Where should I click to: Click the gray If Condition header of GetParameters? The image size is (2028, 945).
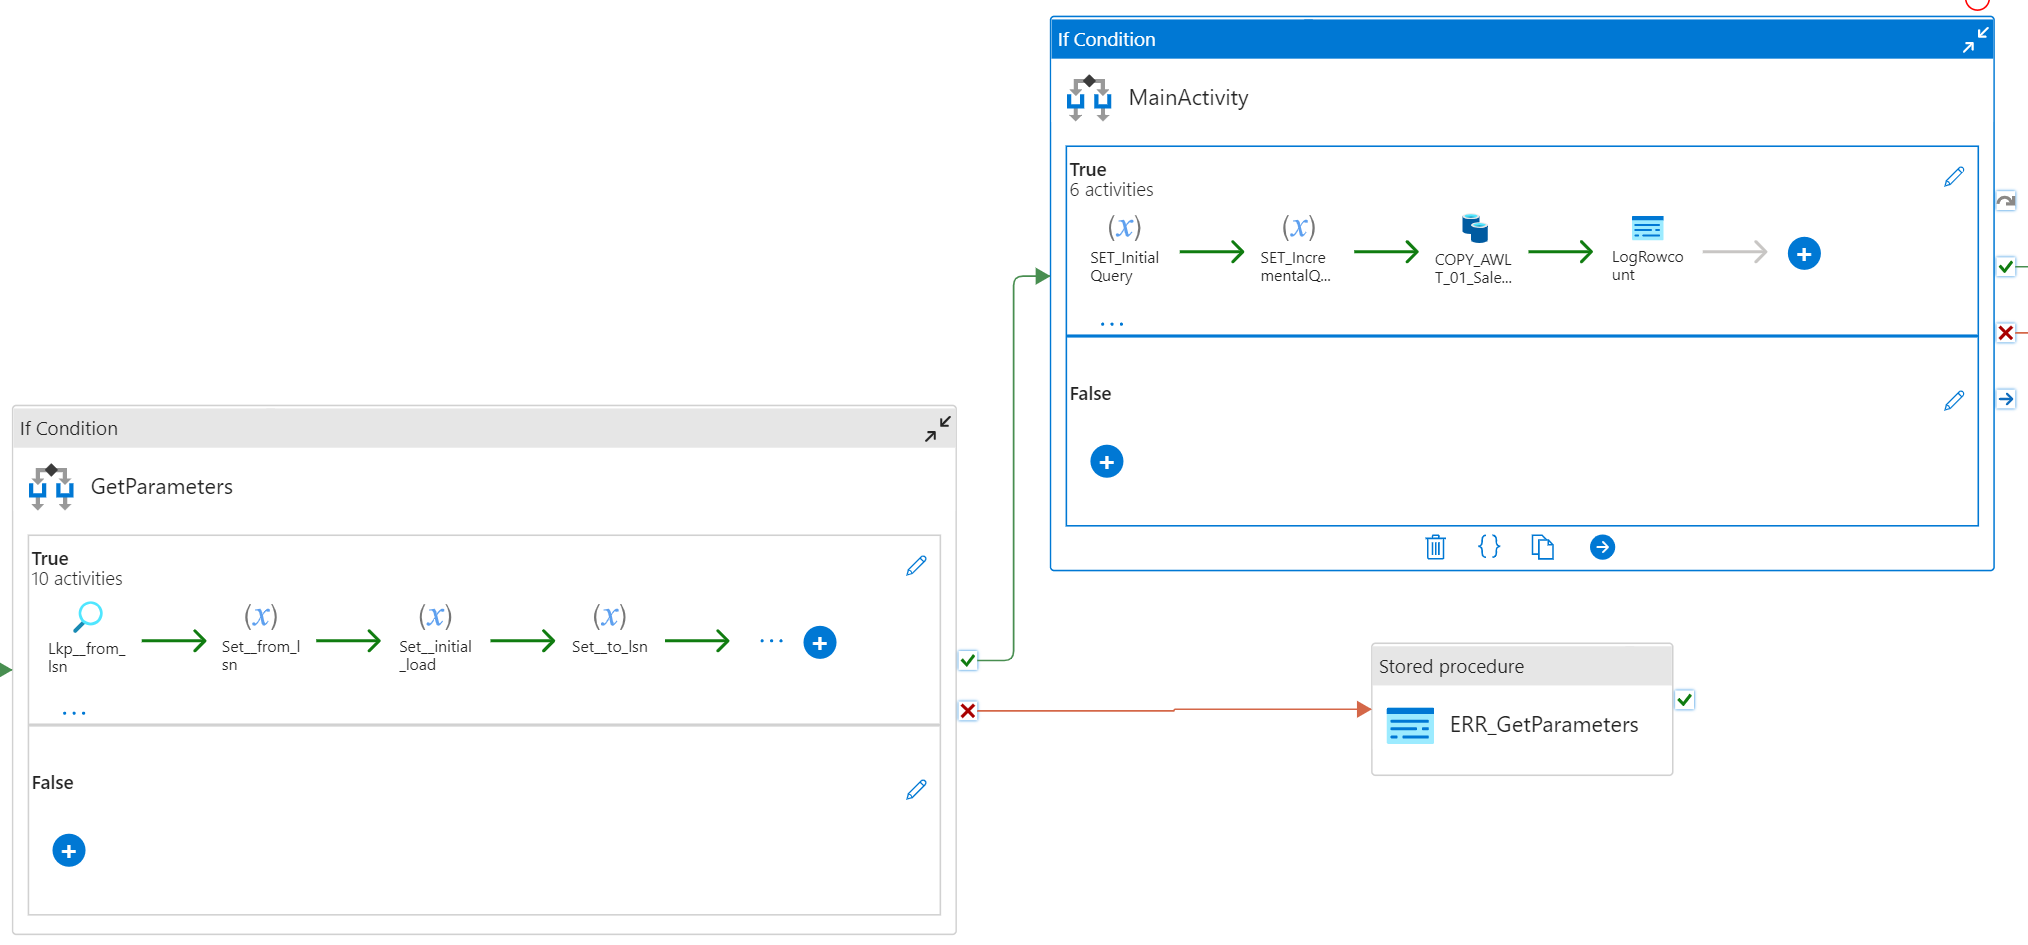coord(484,428)
